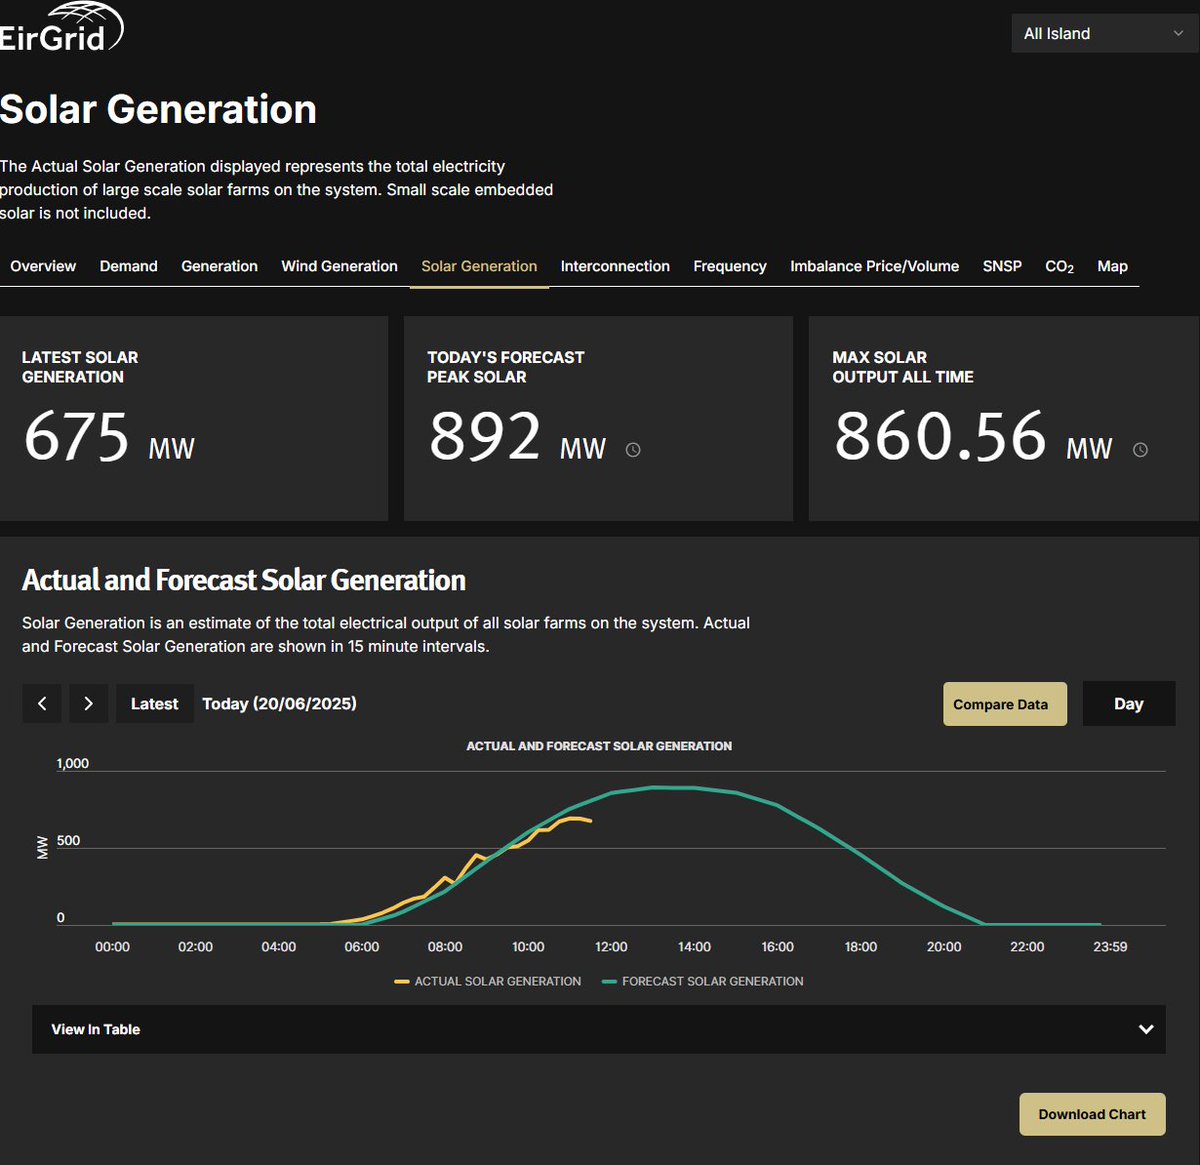Switch to the Overview tab
Screen dimensions: 1200x1165
43,266
